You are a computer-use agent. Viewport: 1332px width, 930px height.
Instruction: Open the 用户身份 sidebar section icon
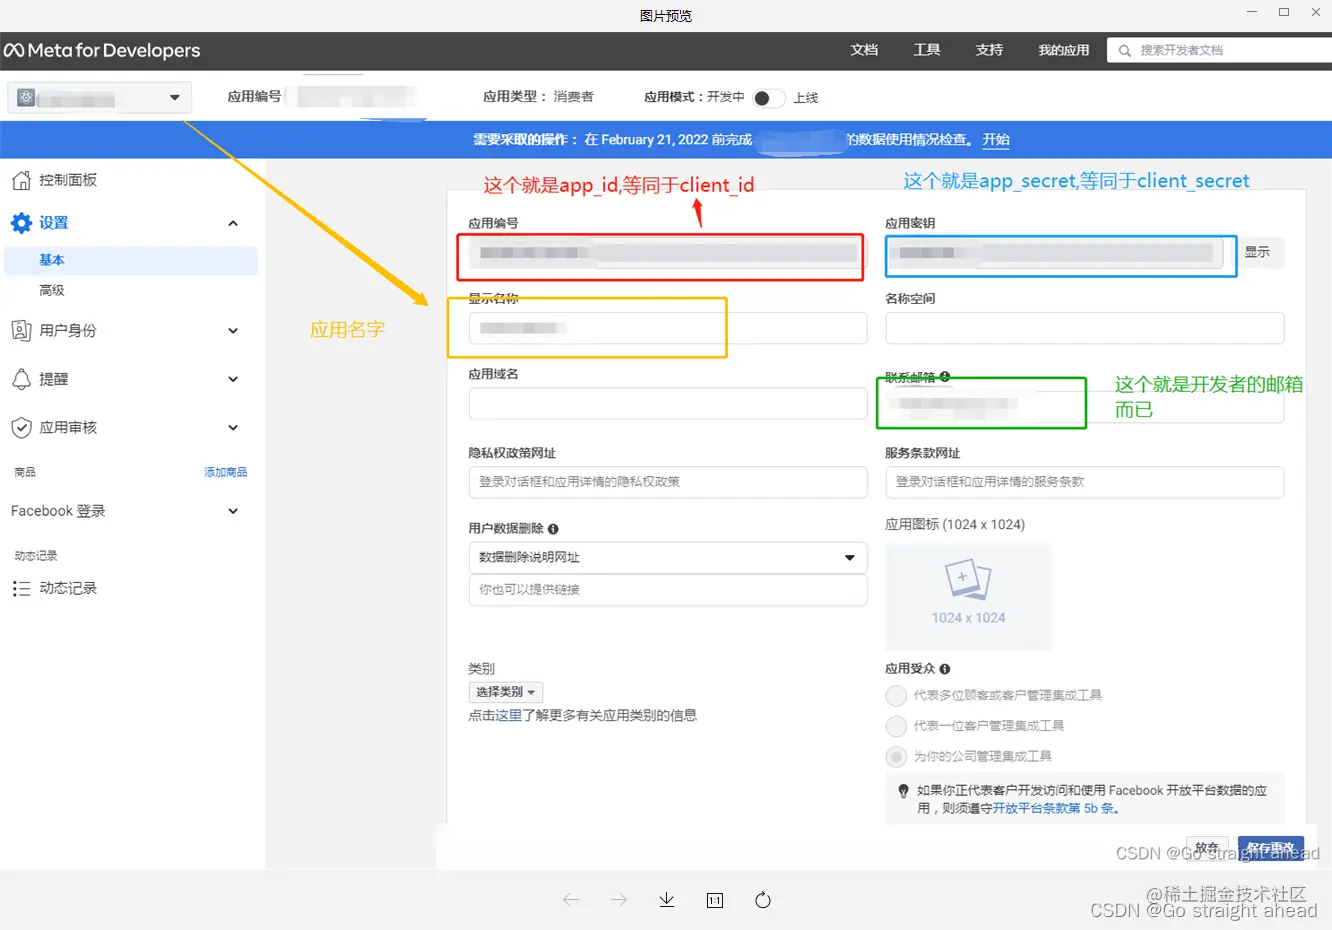click(22, 330)
